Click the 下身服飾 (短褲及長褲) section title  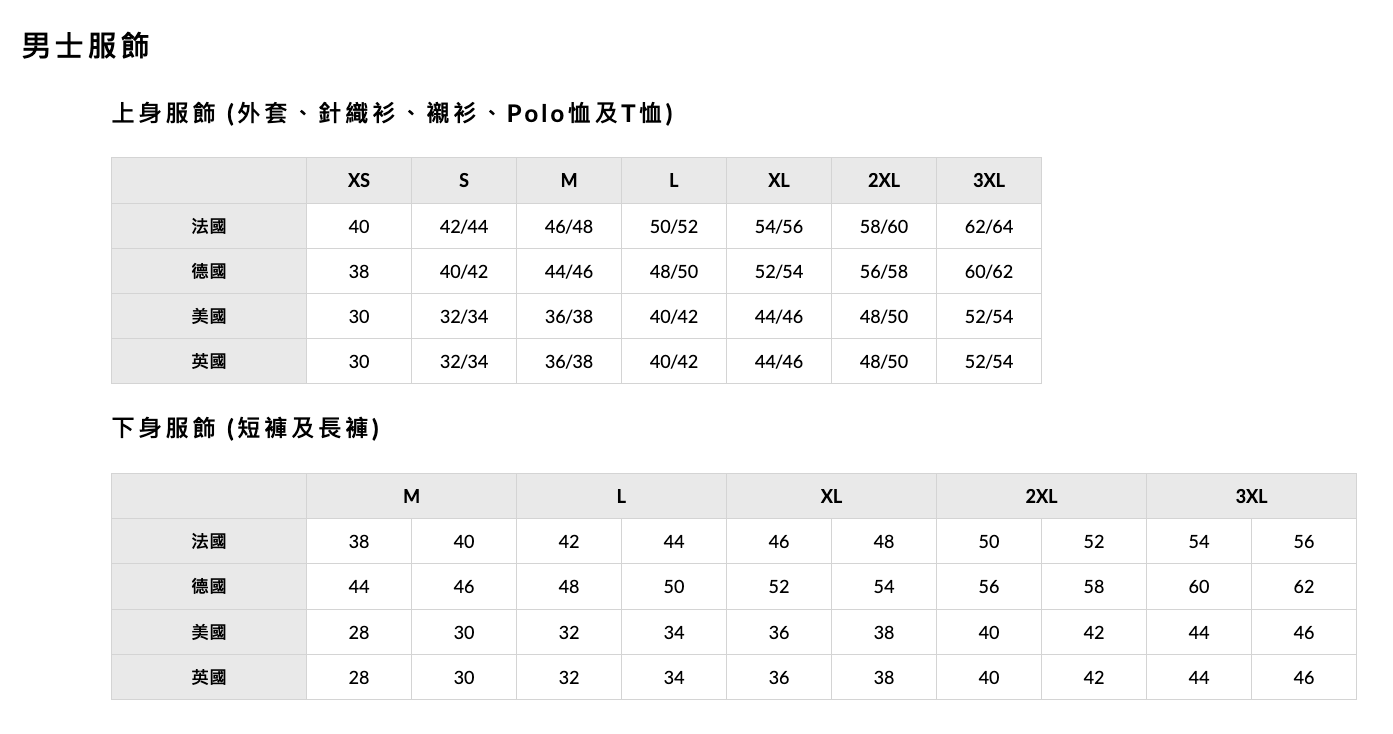[246, 429]
